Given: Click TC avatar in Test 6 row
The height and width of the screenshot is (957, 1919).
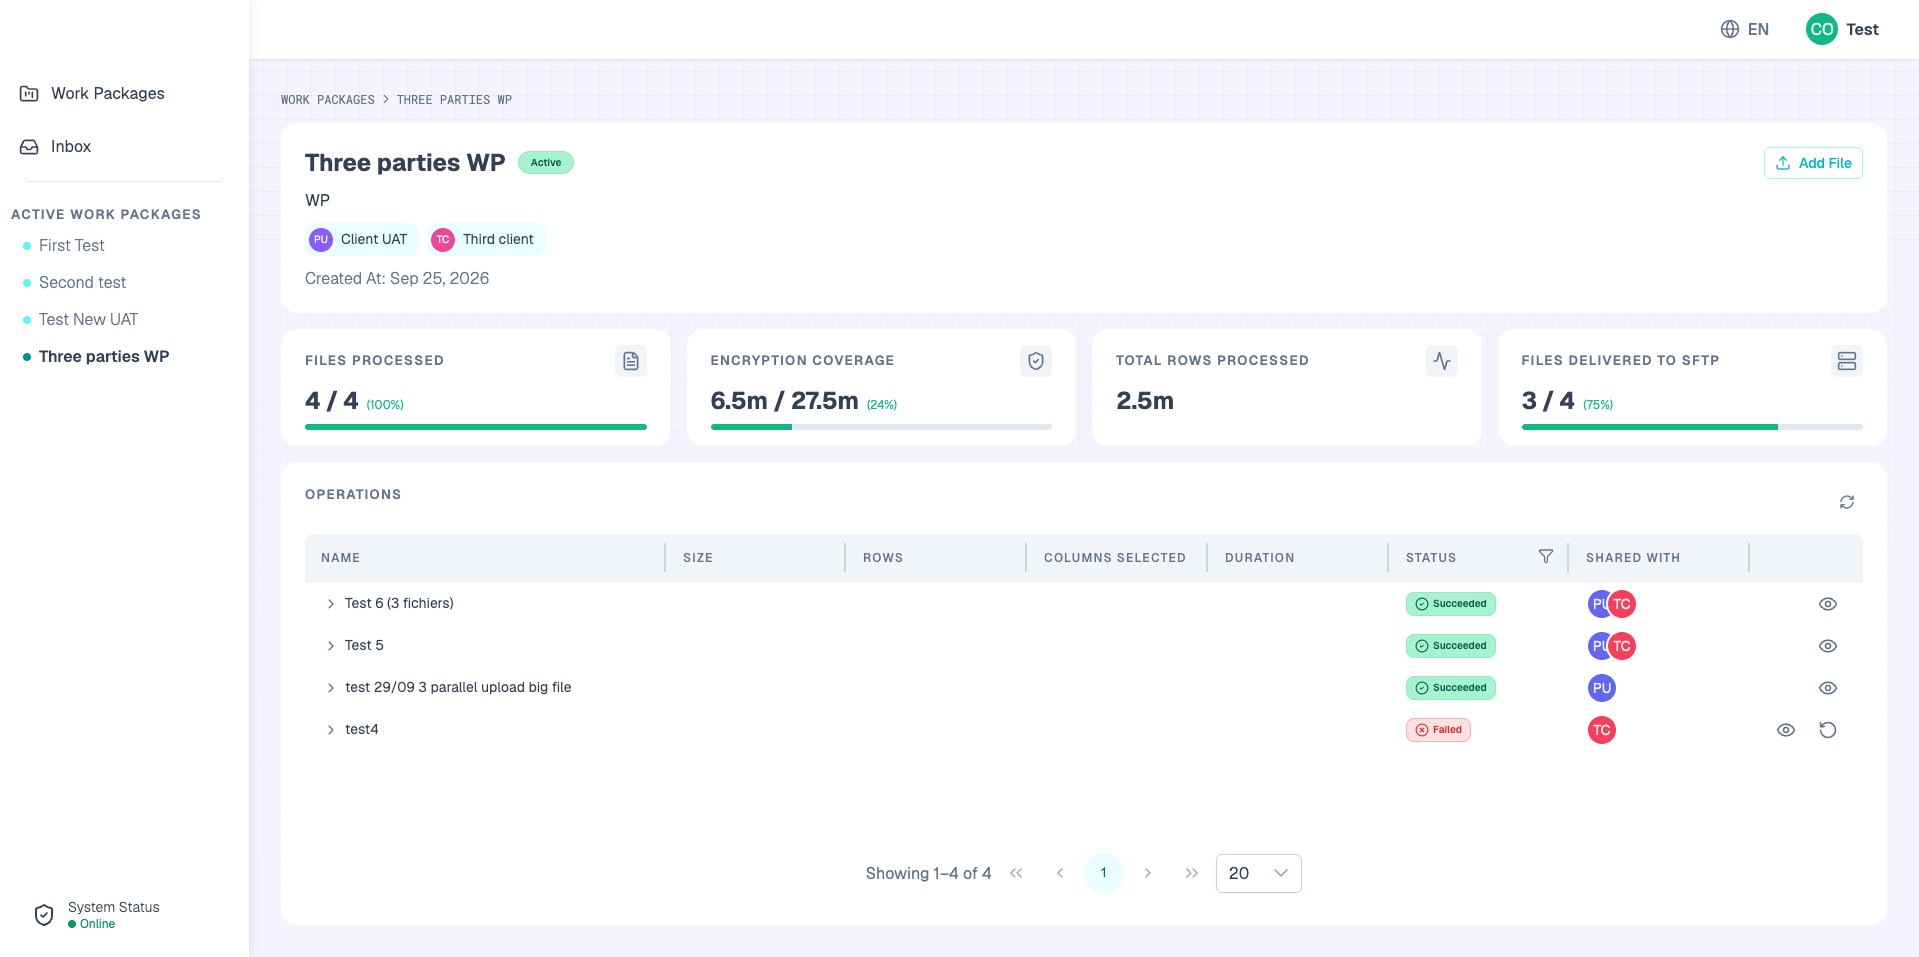Looking at the screenshot, I should click(x=1622, y=604).
